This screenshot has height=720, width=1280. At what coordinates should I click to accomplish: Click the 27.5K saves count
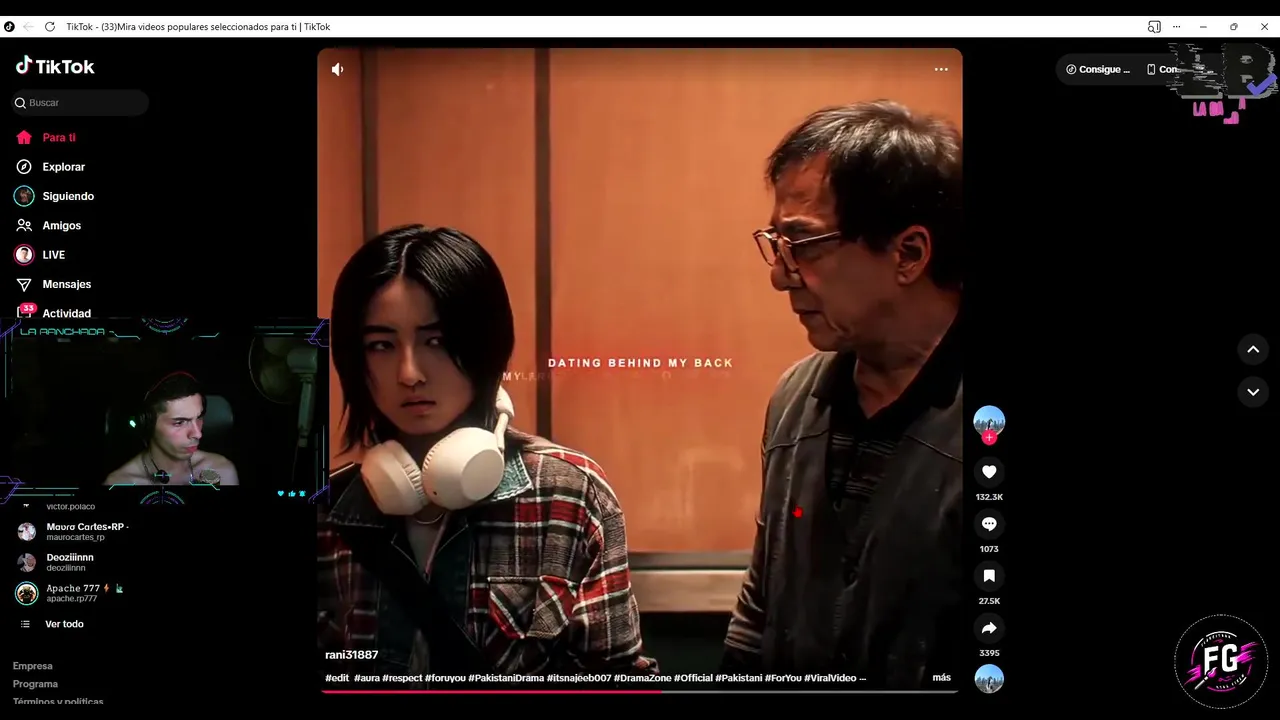[x=989, y=601]
